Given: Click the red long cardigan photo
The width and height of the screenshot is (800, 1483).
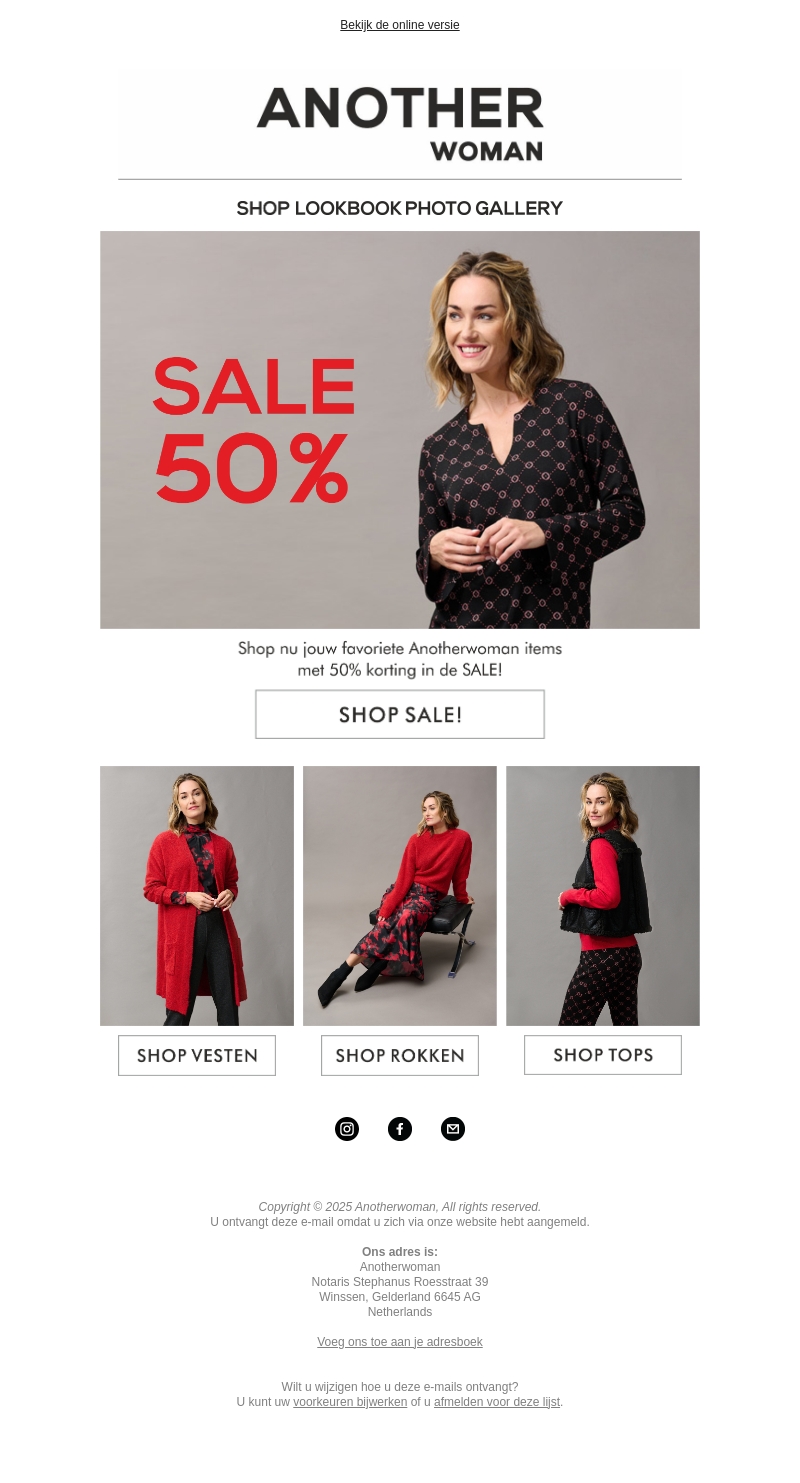Looking at the screenshot, I should 197,896.
